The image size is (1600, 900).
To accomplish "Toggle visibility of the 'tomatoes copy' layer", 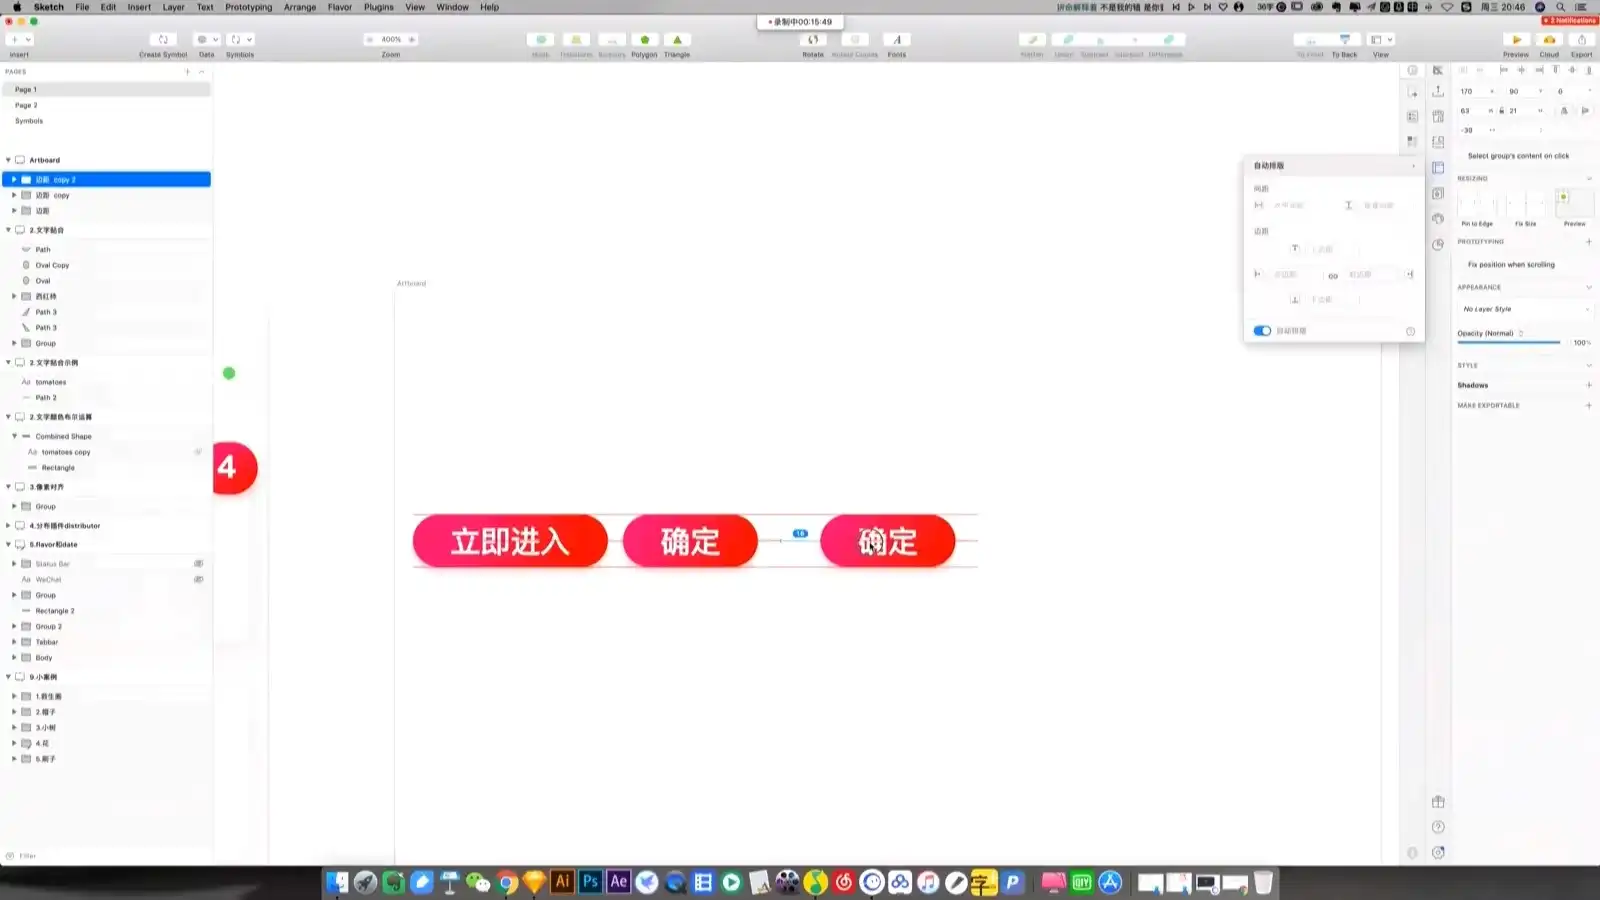I will coord(198,452).
